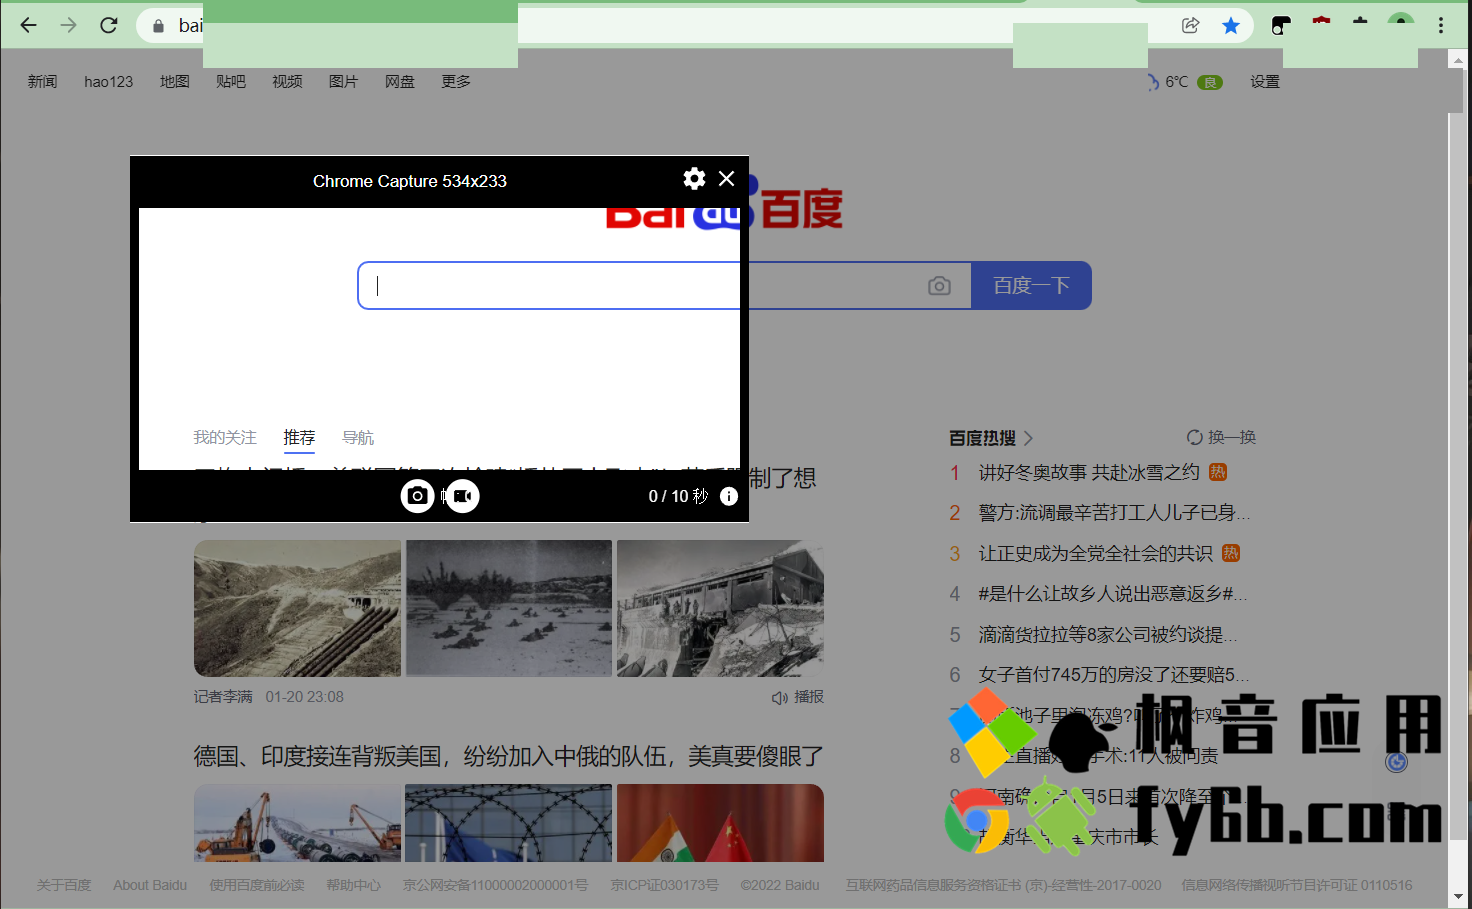Image resolution: width=1472 pixels, height=909 pixels.
Task: Open About Baidu footer link
Action: pos(150,885)
